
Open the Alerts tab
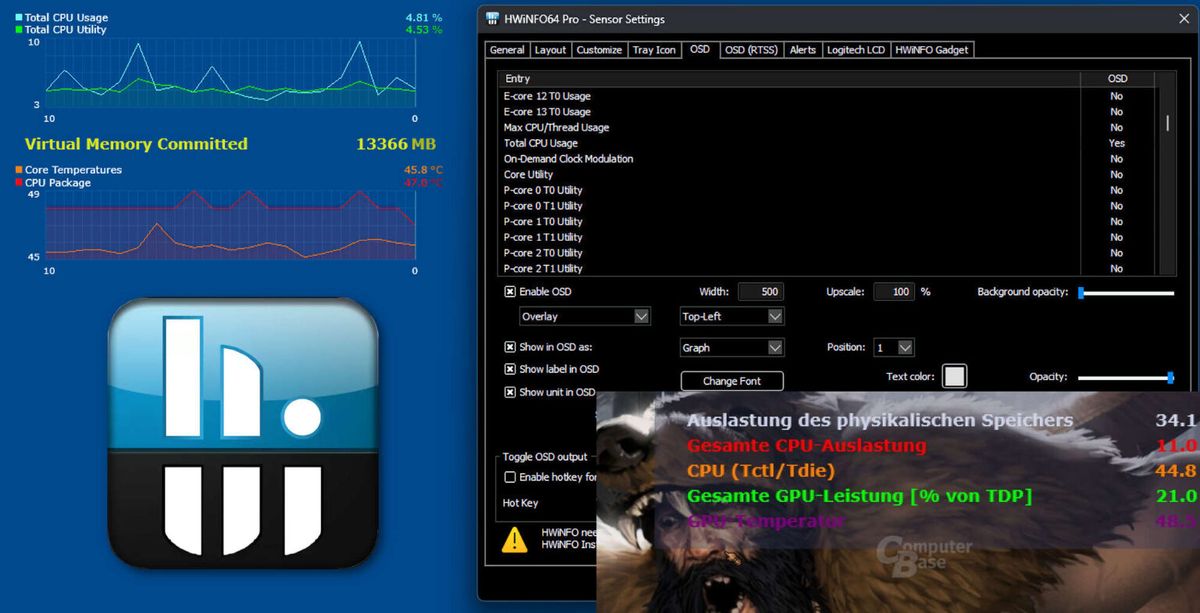pos(803,49)
